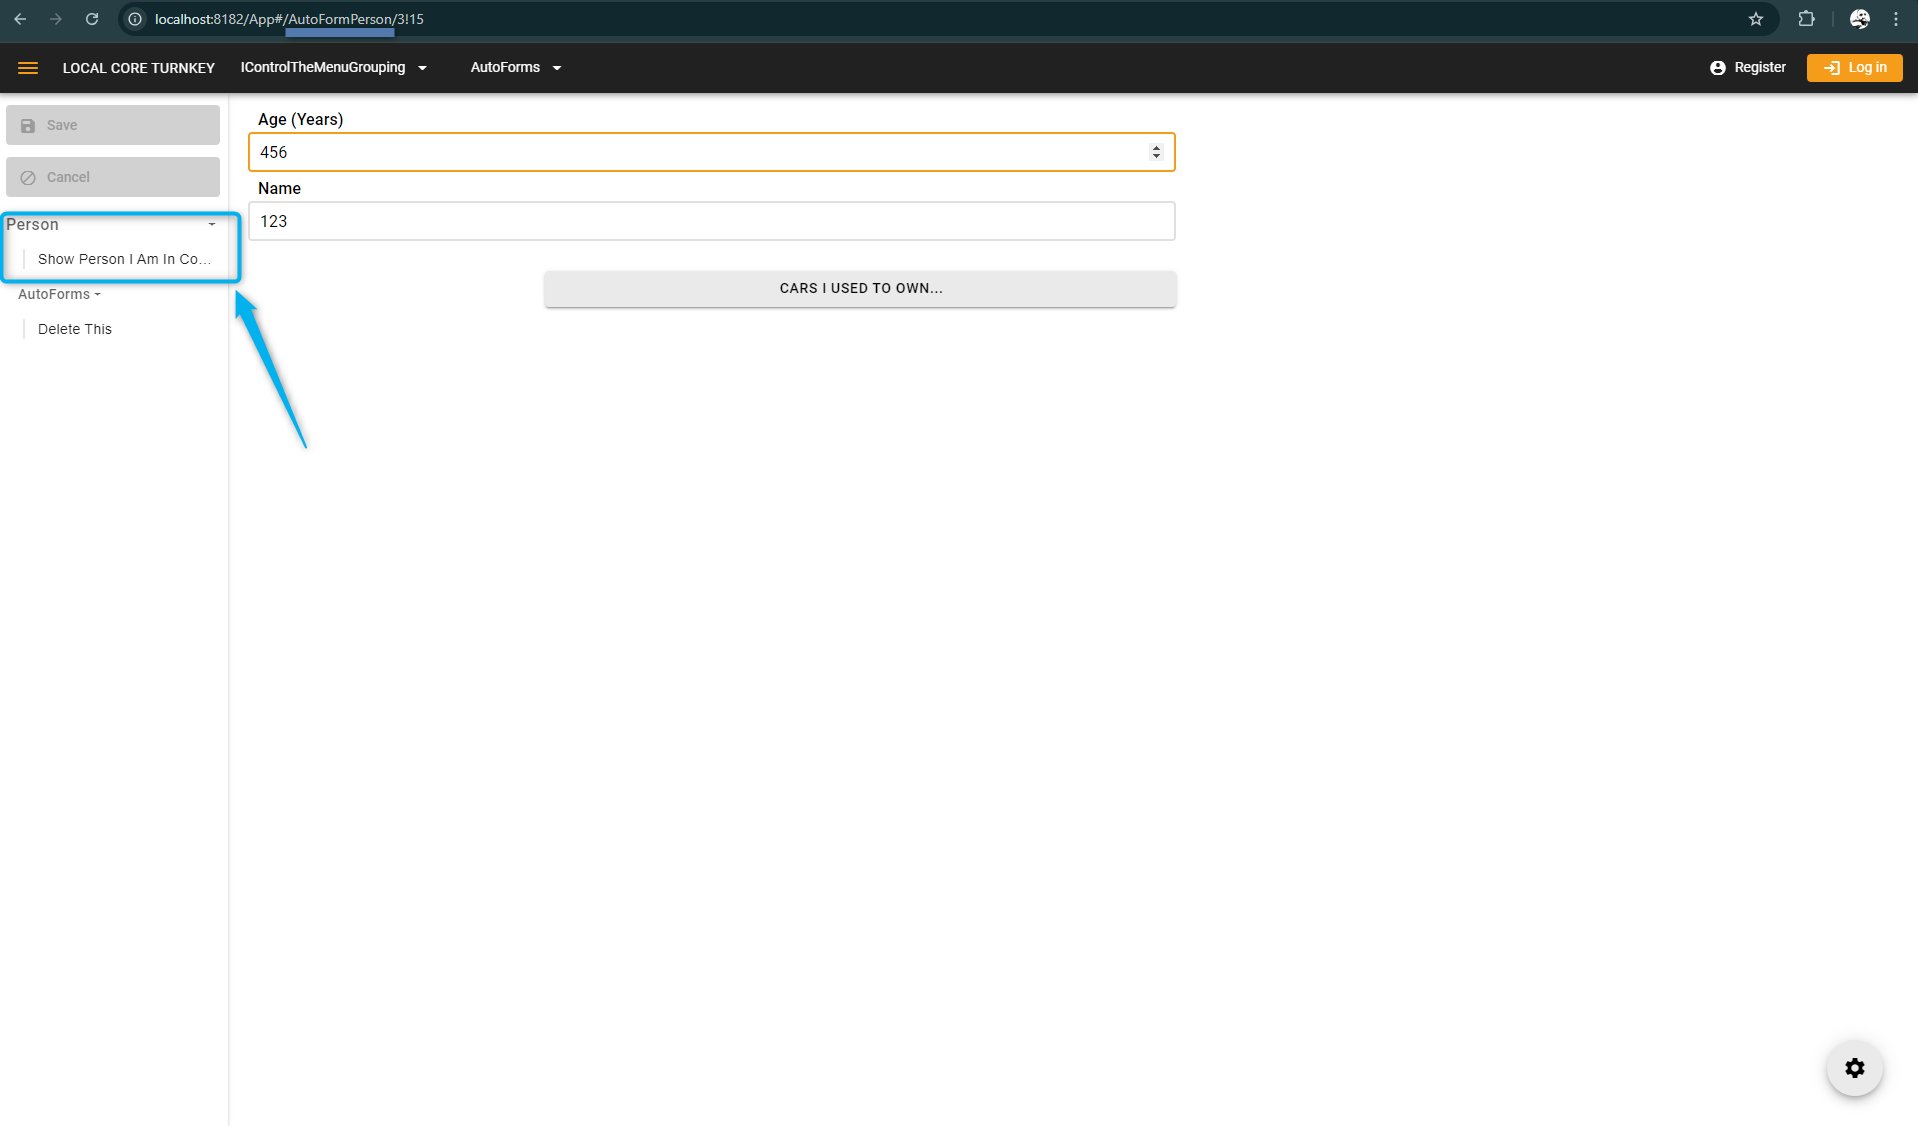This screenshot has height=1126, width=1918.
Task: Select Show Person I Am In Co... action
Action: click(x=124, y=259)
